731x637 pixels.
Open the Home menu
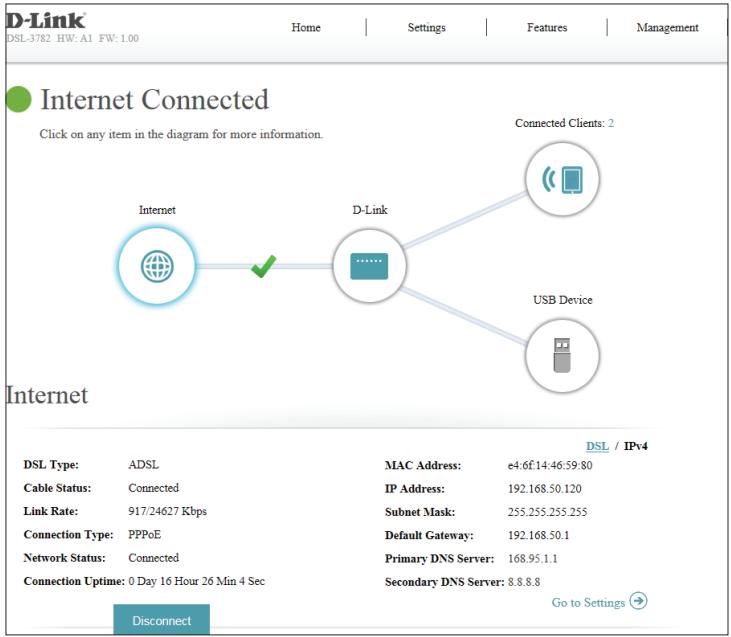point(306,28)
